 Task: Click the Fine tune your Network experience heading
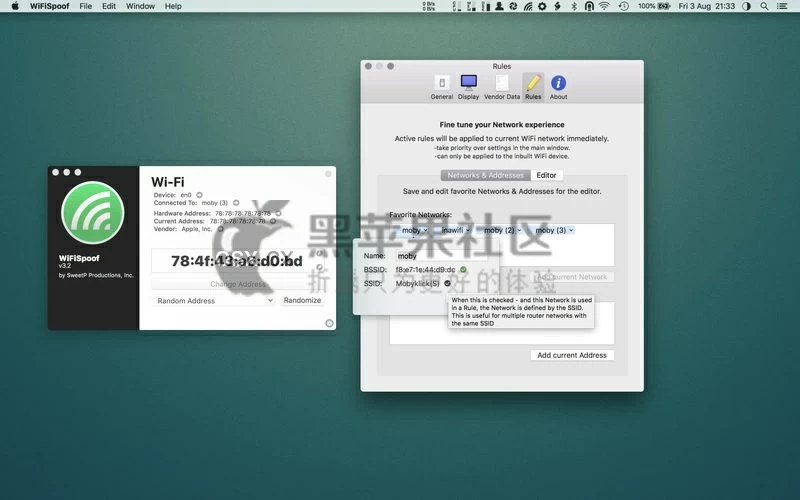click(502, 124)
